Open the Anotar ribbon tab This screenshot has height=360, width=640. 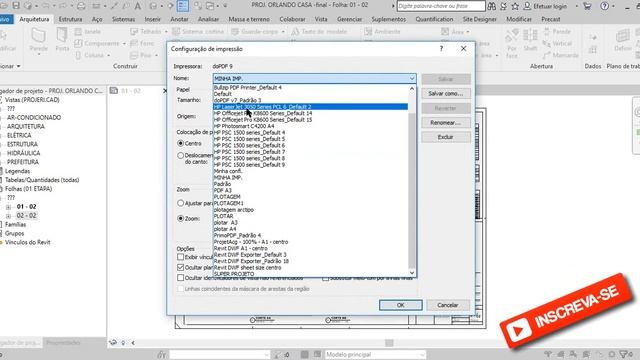click(179, 19)
